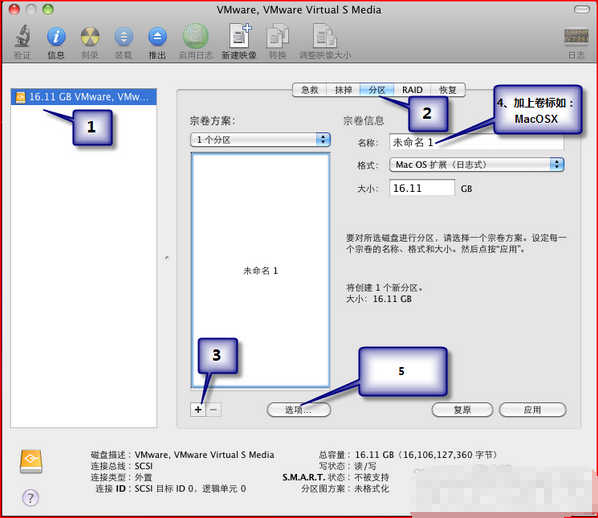Expand the format dropdown Mac OS 扩展
This screenshot has width=598, height=518.
(476, 165)
